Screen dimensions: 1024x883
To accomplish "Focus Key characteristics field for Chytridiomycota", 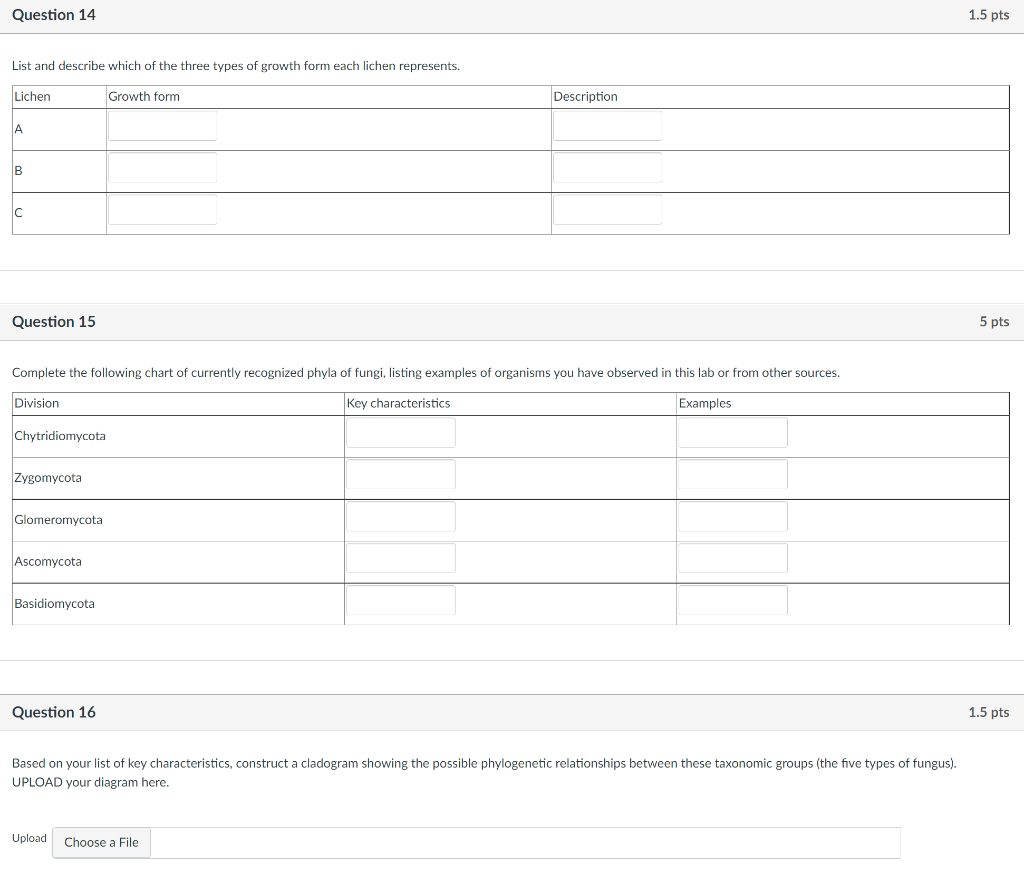I will pyautogui.click(x=401, y=433).
